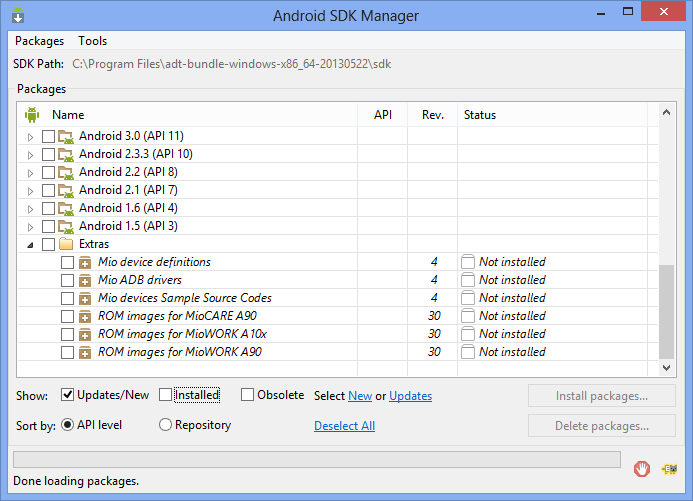This screenshot has width=693, height=501.
Task: Open the Packages menu
Action: point(39,41)
